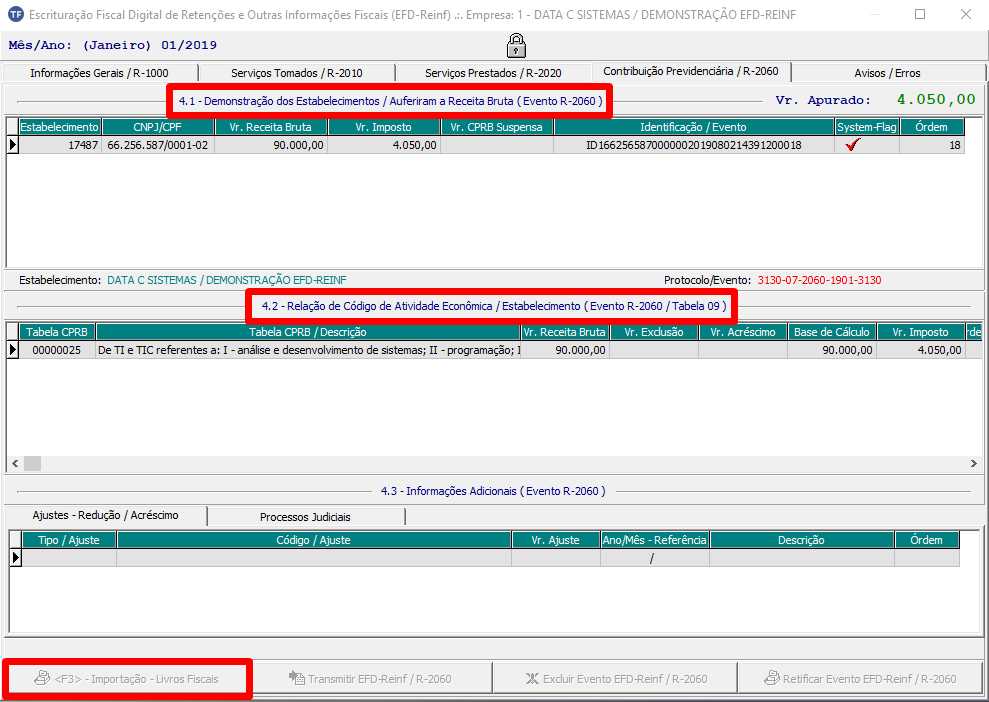
Task: Click Ano/Mês - Referência column header
Action: pos(655,540)
